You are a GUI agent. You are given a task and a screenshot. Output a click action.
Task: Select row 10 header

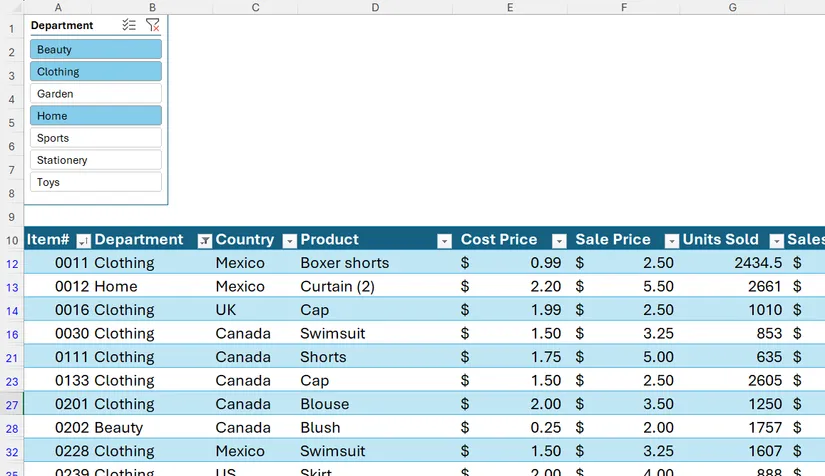[12, 241]
